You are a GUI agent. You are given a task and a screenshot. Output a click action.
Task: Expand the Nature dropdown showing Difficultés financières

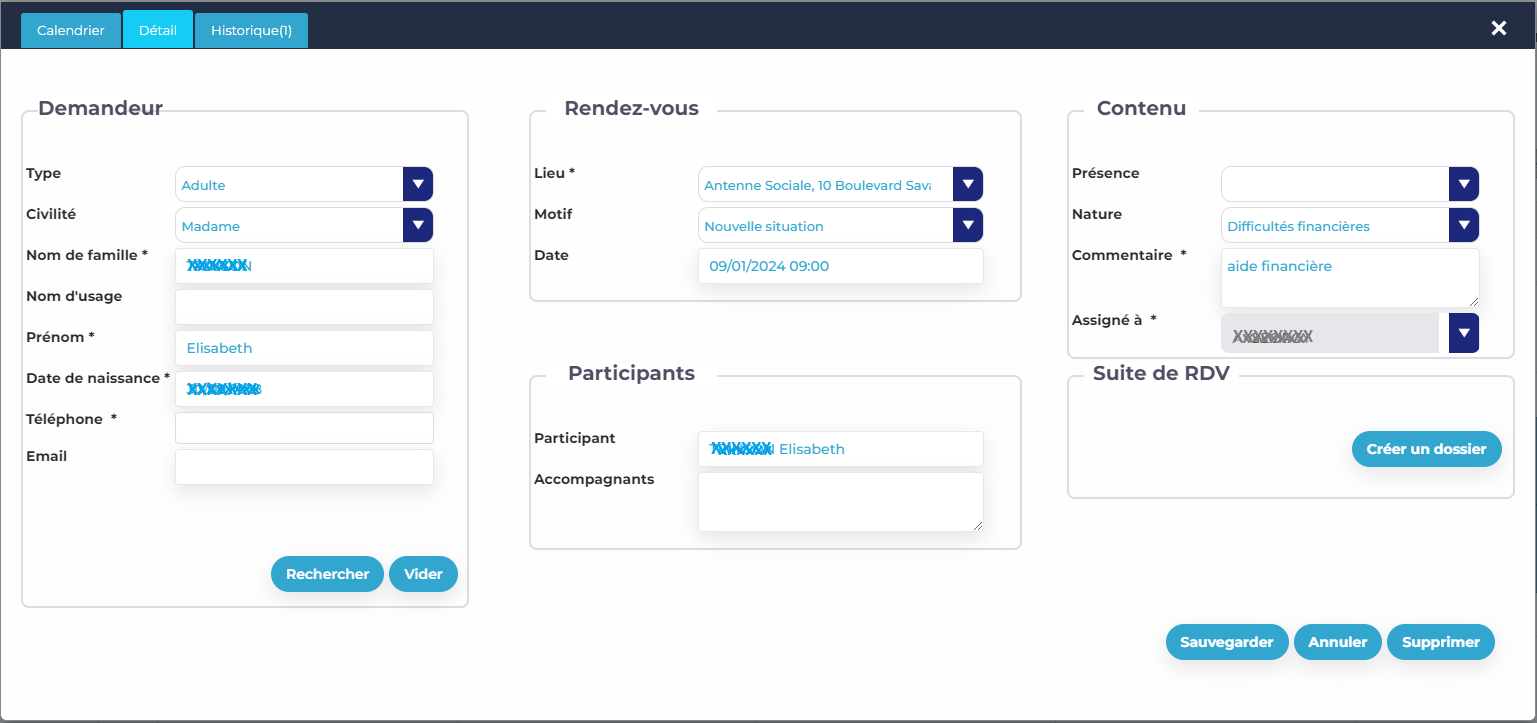click(1463, 226)
